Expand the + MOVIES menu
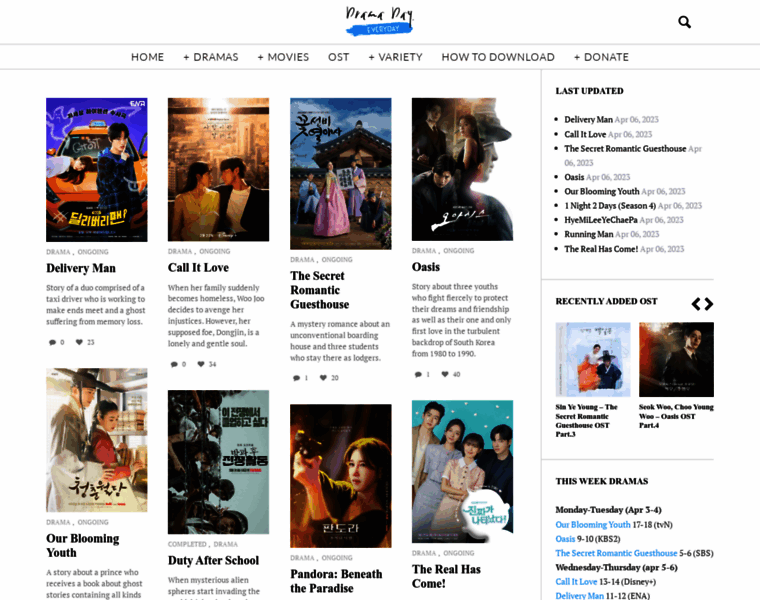The width and height of the screenshot is (760, 600). tap(283, 57)
